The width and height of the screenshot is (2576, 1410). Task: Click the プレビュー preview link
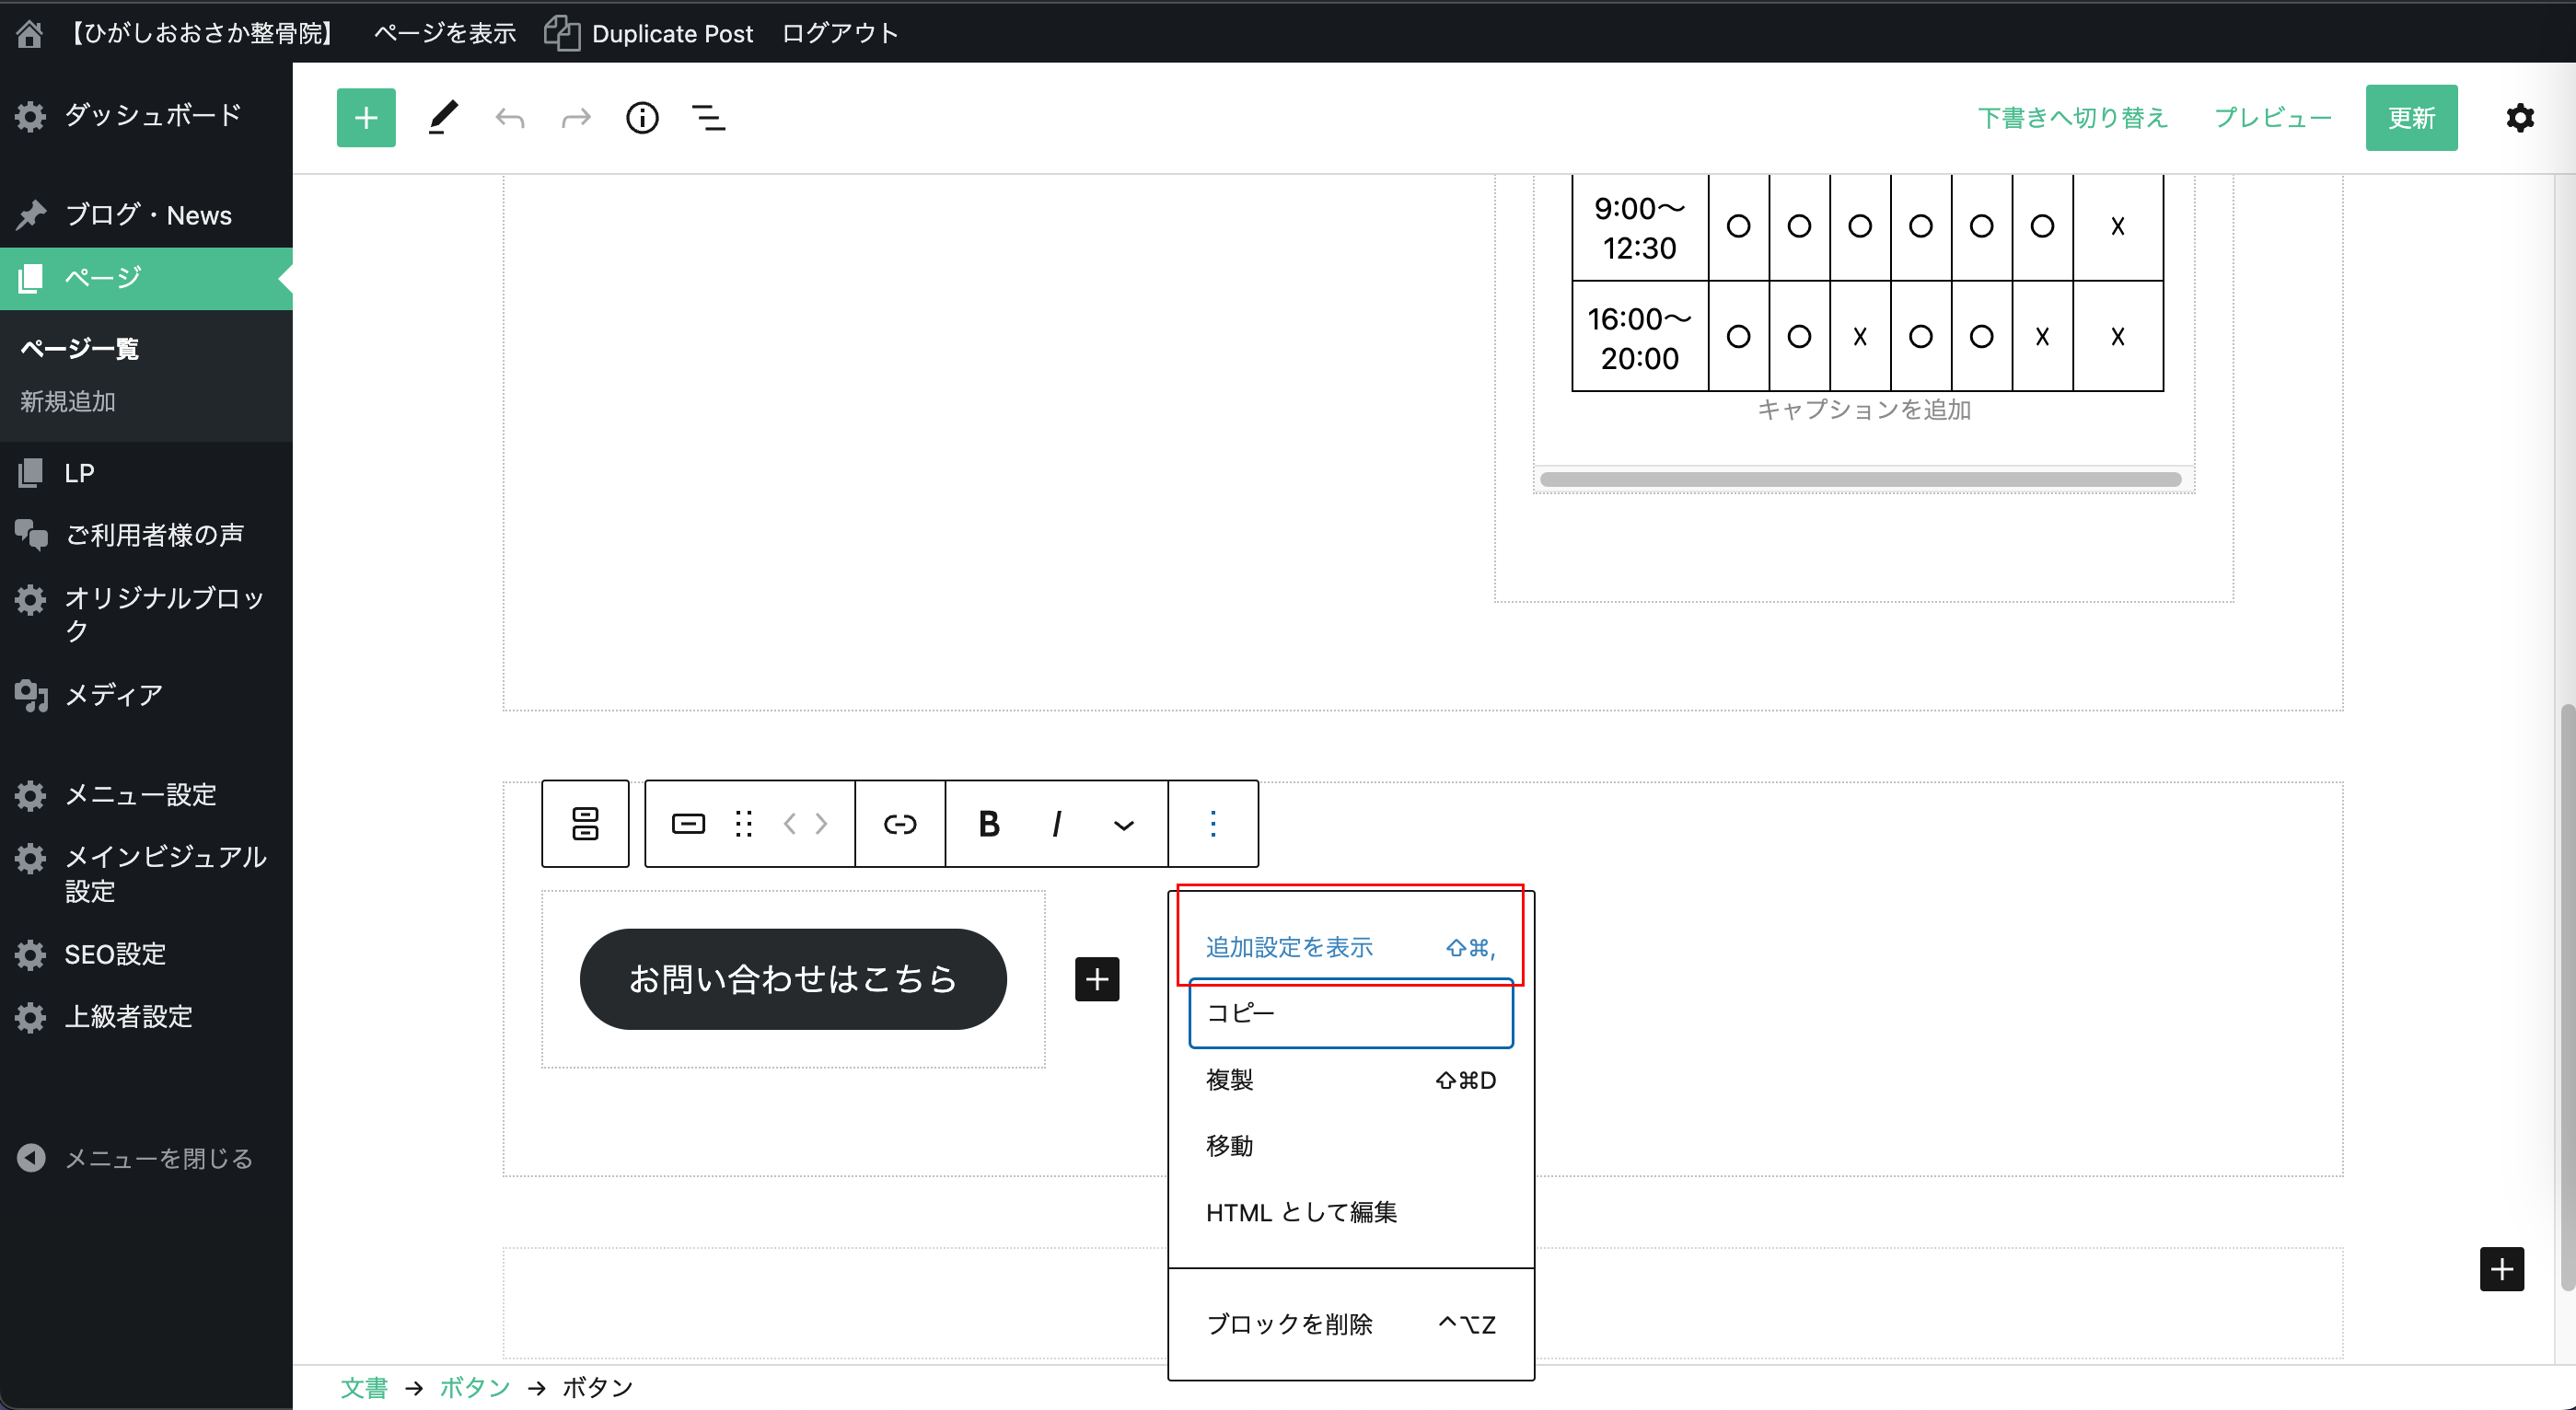(x=2272, y=118)
